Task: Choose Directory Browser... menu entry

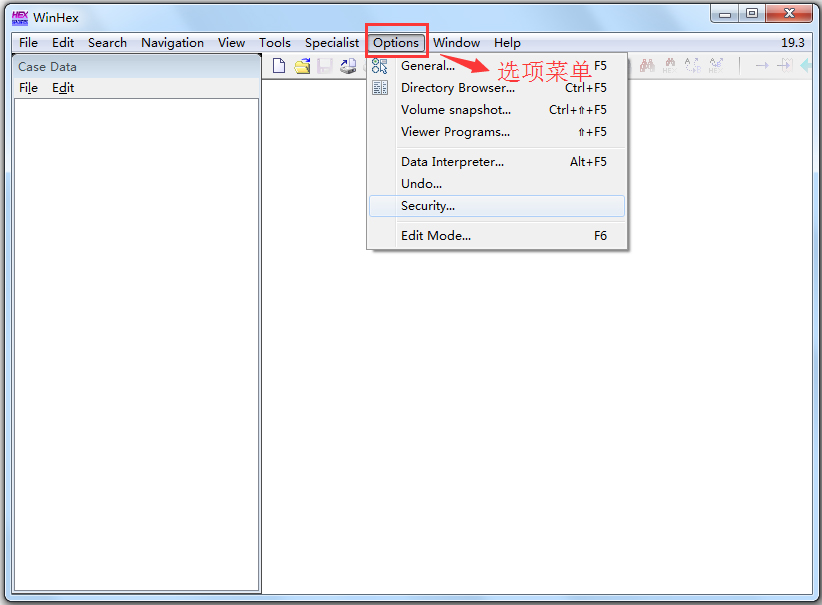Action: pyautogui.click(x=497, y=88)
